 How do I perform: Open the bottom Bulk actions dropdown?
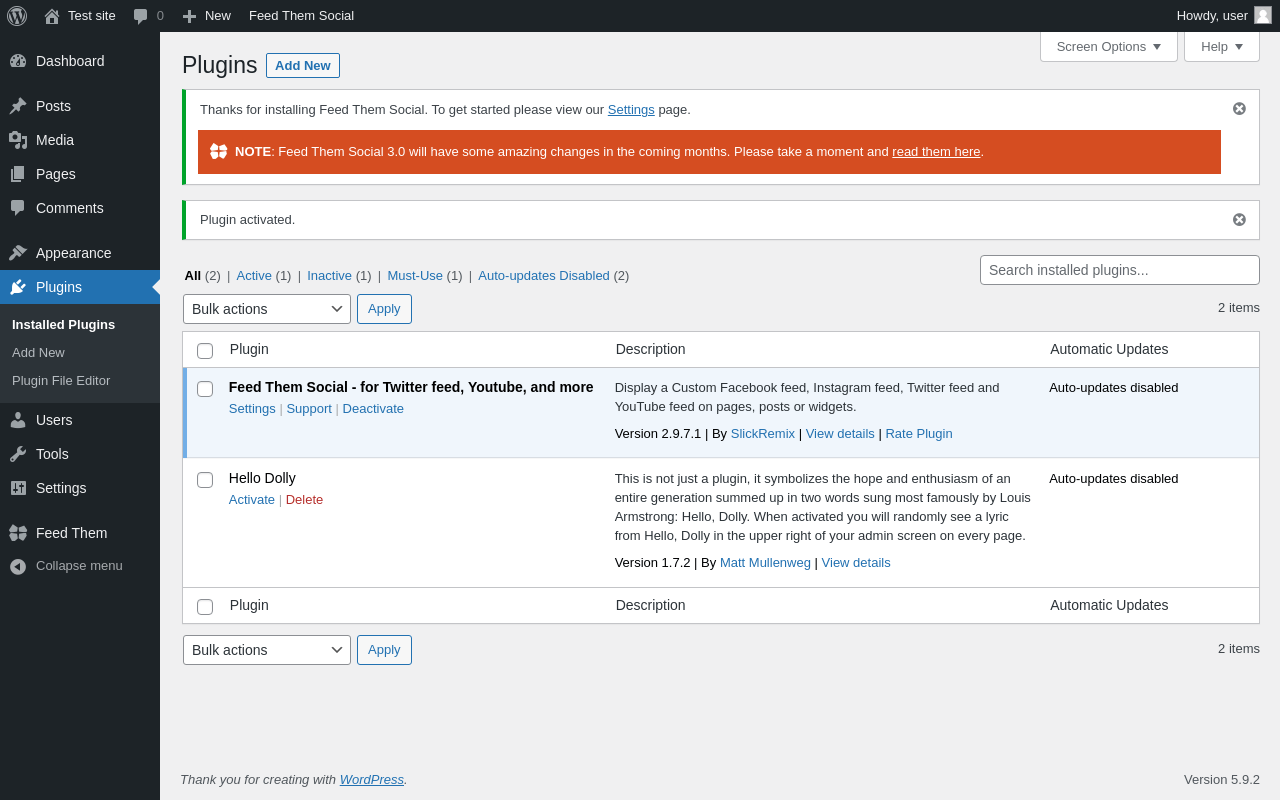(x=267, y=650)
